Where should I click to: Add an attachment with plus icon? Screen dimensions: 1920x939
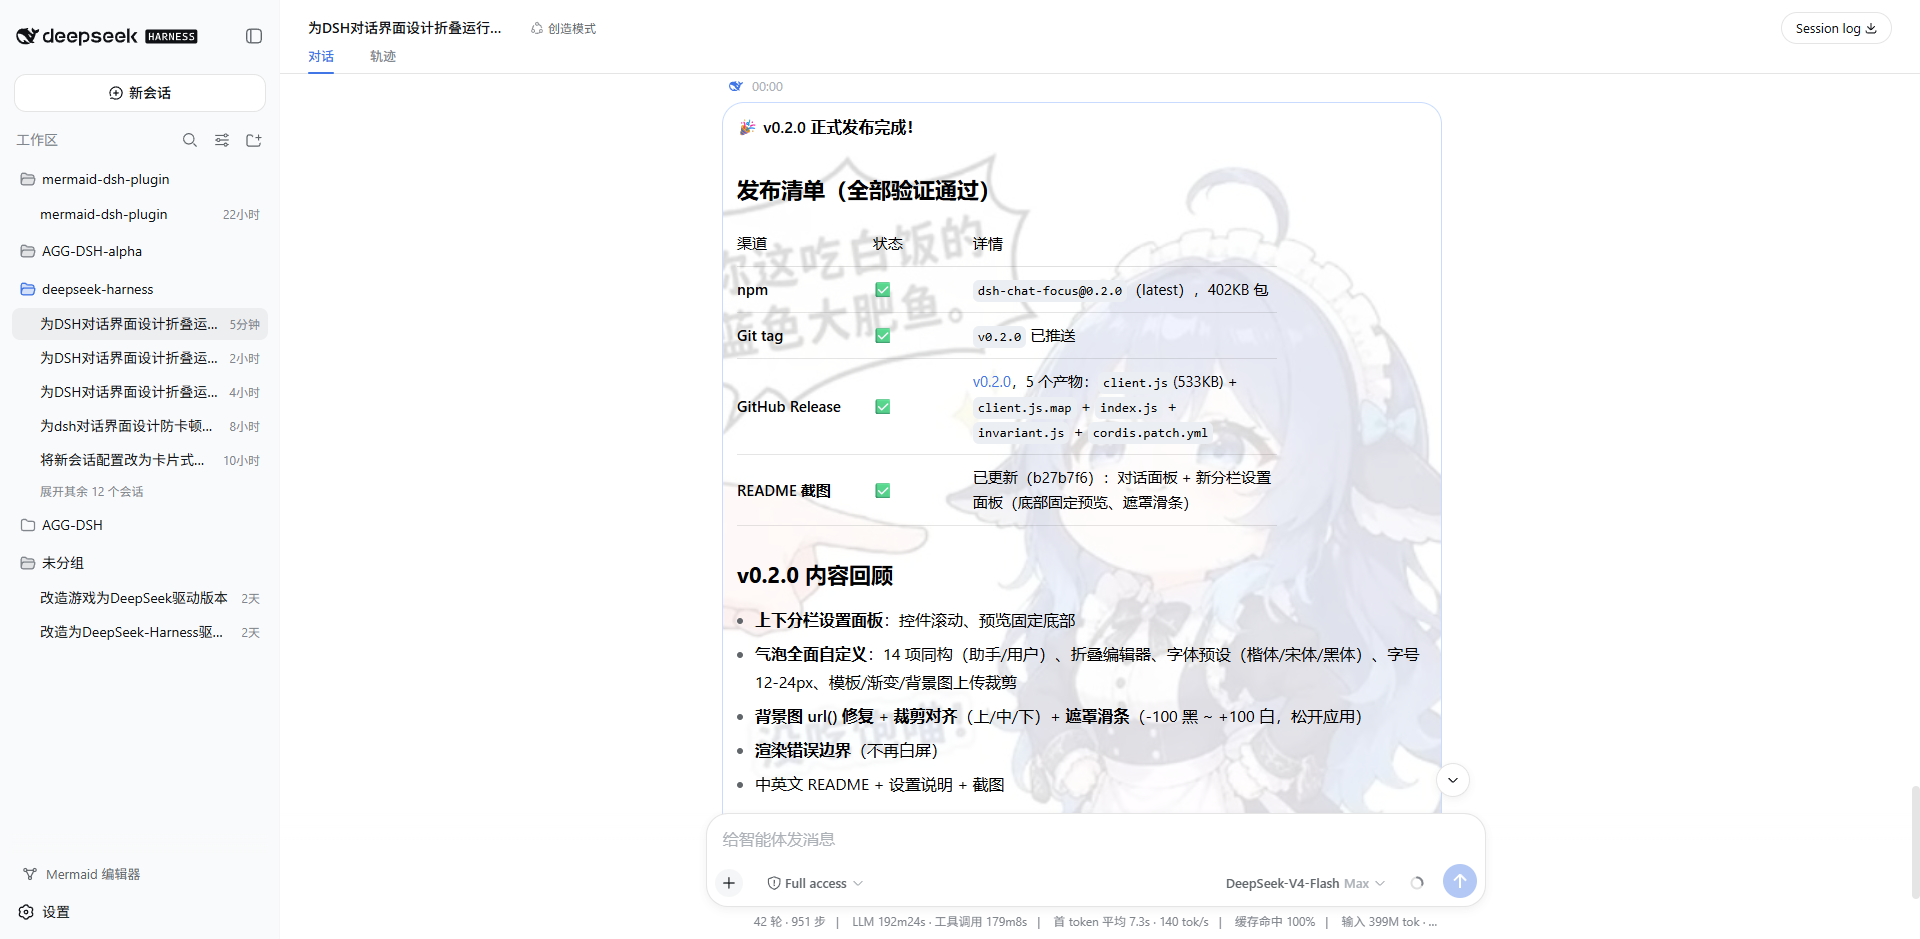tap(729, 883)
